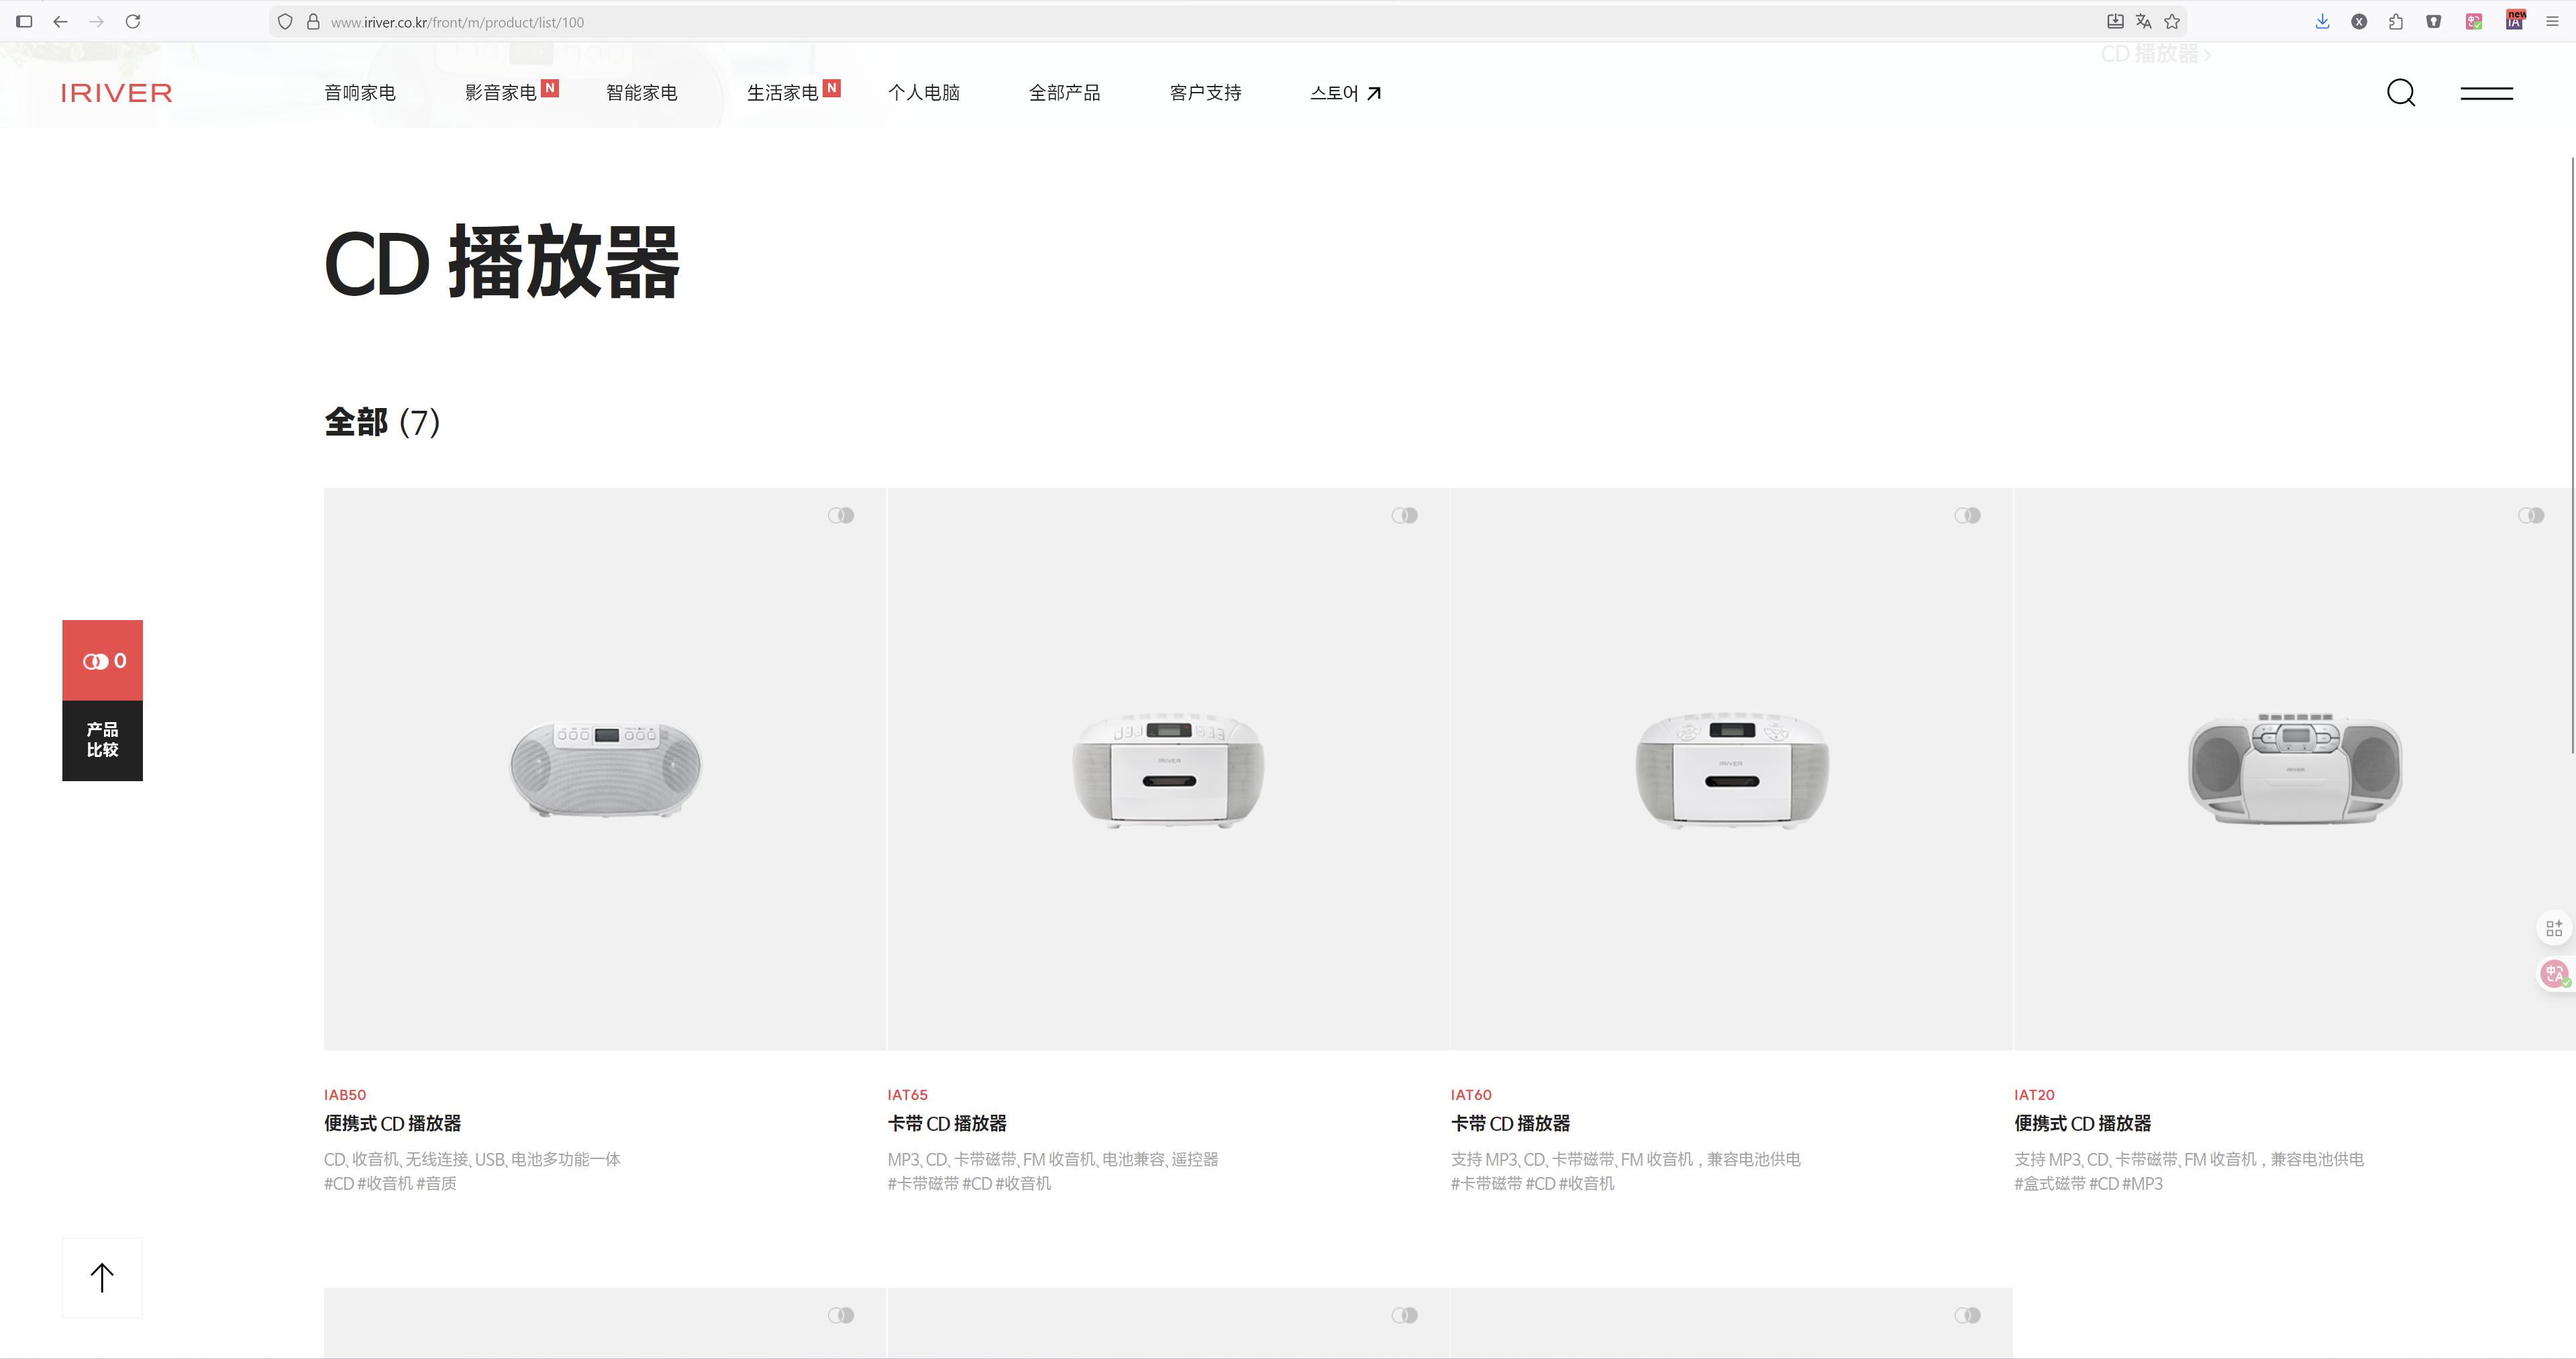The width and height of the screenshot is (2576, 1359).
Task: Click the browser reload icon
Action: [133, 21]
